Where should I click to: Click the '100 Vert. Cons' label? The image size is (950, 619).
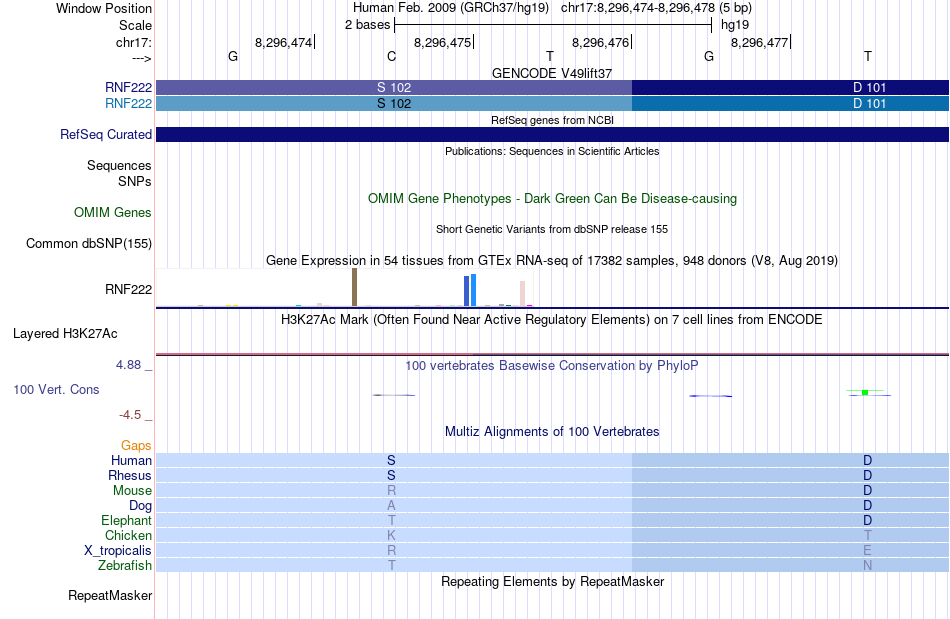click(56, 389)
